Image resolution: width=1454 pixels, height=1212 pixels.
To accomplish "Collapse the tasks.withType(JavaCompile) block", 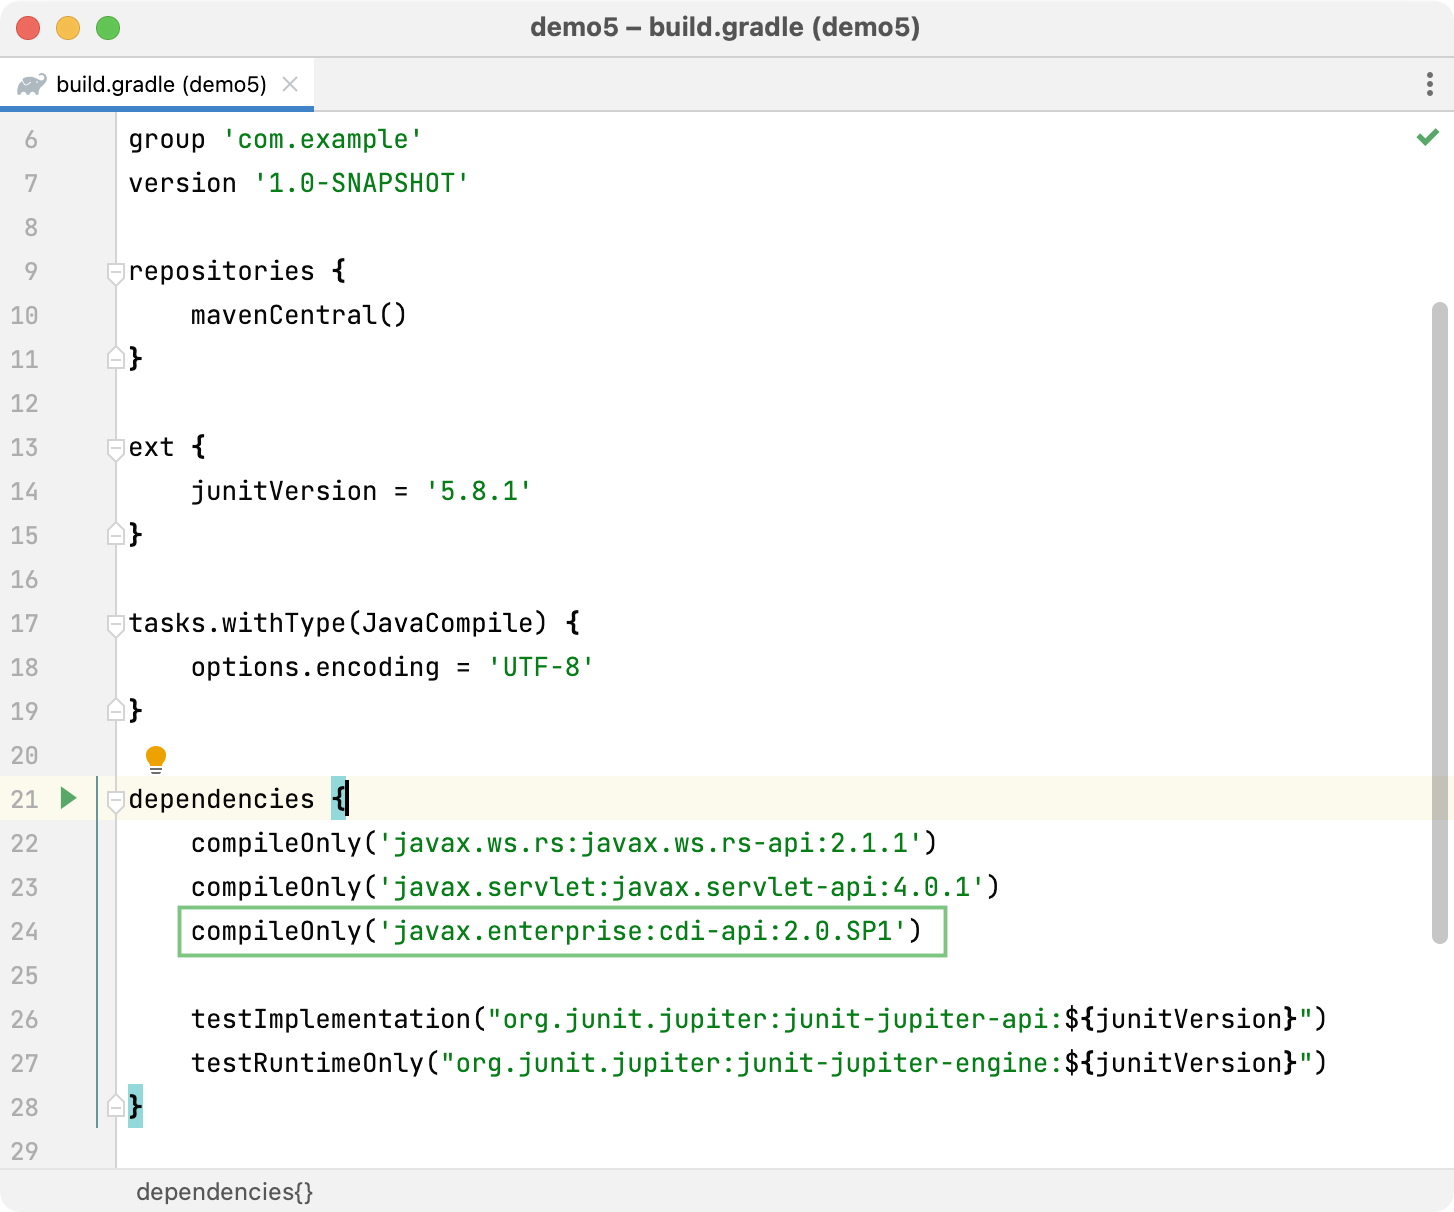I will click(114, 623).
